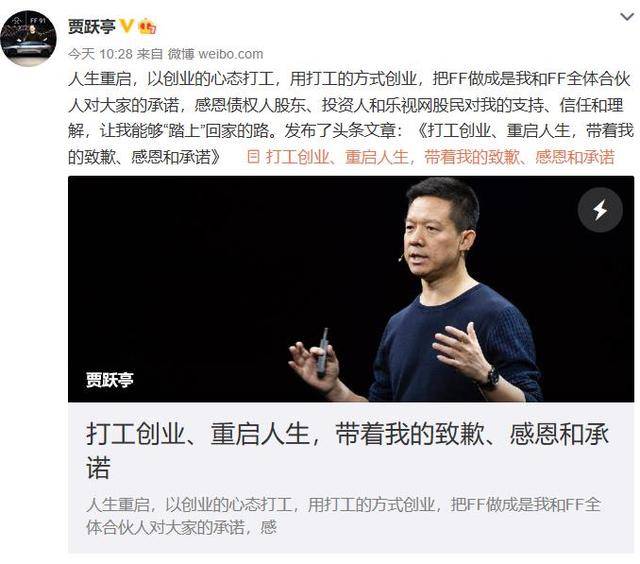Click the 微博 weibo.com source link
Screen dimensions: 640x564
(x=215, y=53)
